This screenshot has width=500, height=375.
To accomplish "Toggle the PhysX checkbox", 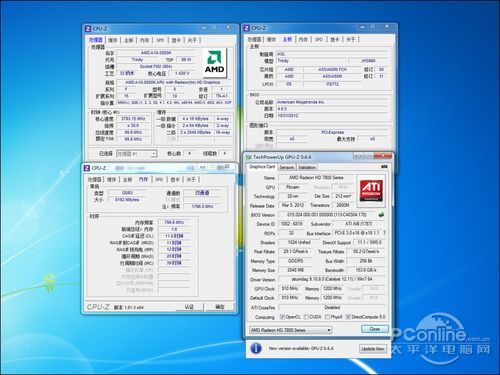I will pyautogui.click(x=327, y=317).
